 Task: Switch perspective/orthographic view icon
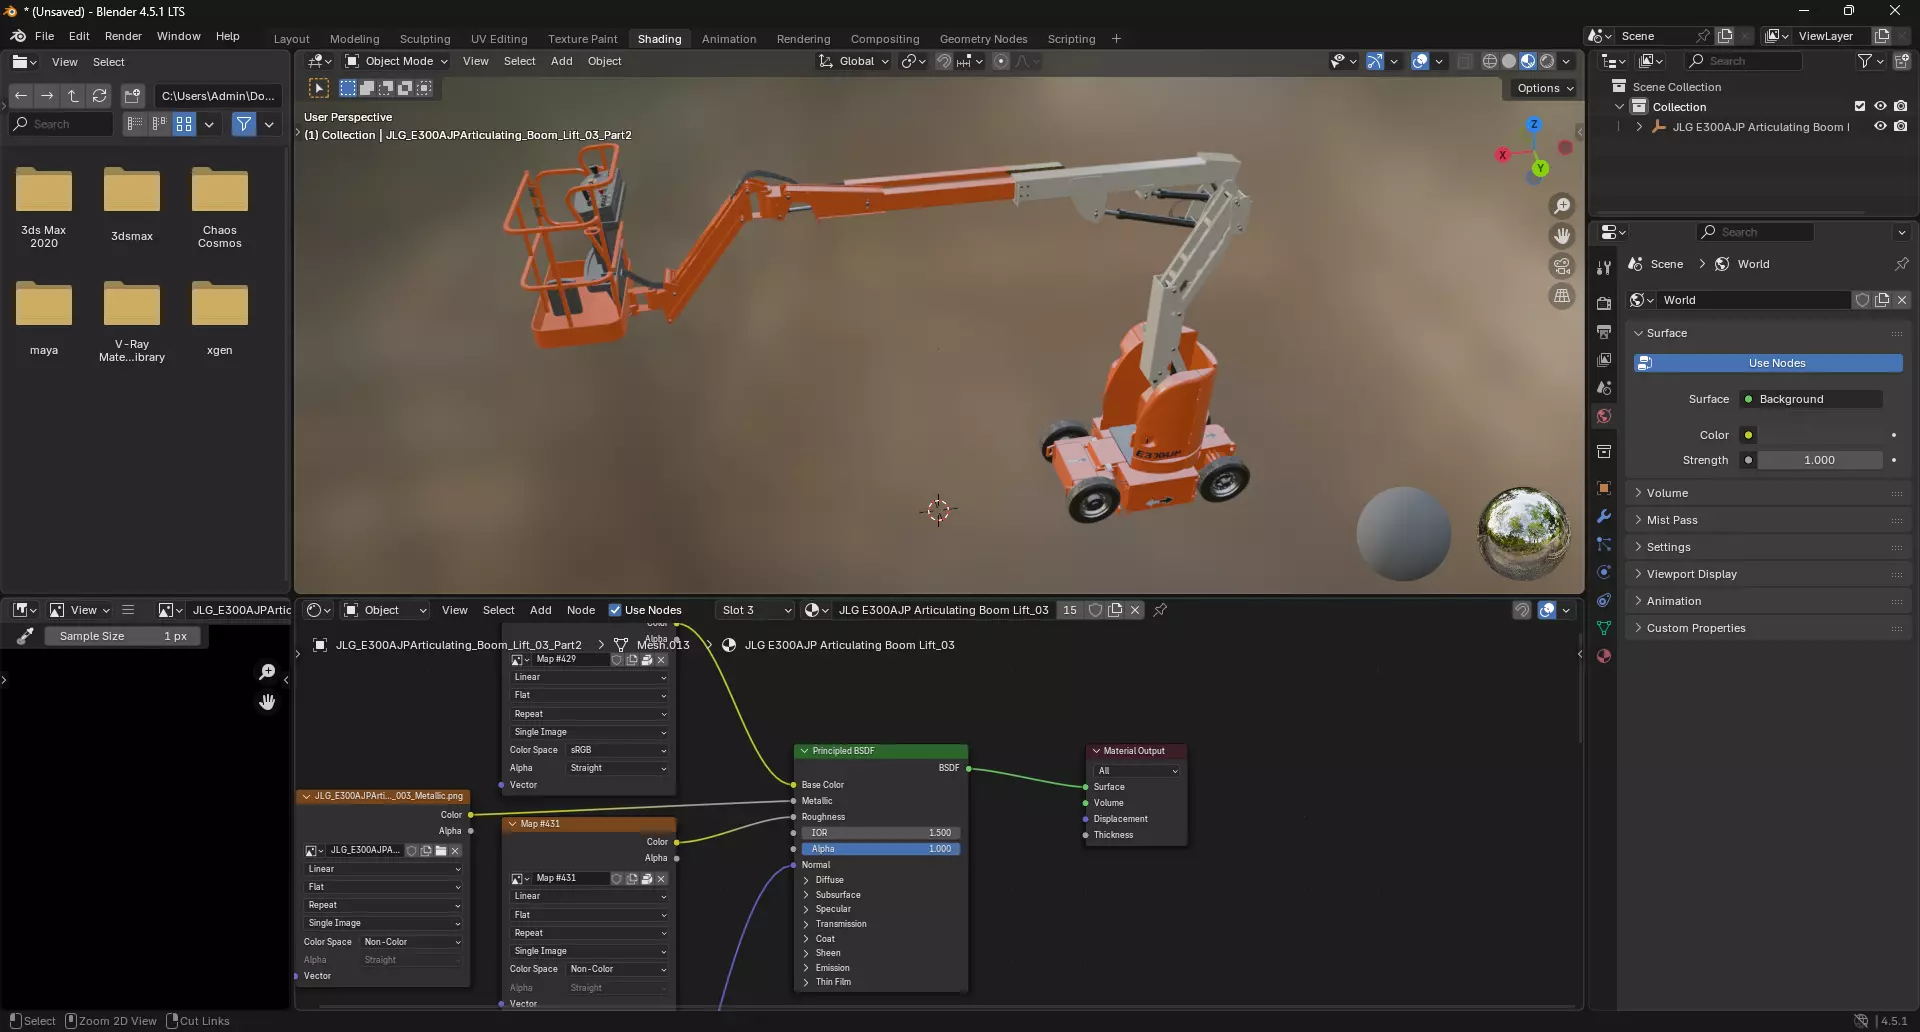pyautogui.click(x=1561, y=296)
